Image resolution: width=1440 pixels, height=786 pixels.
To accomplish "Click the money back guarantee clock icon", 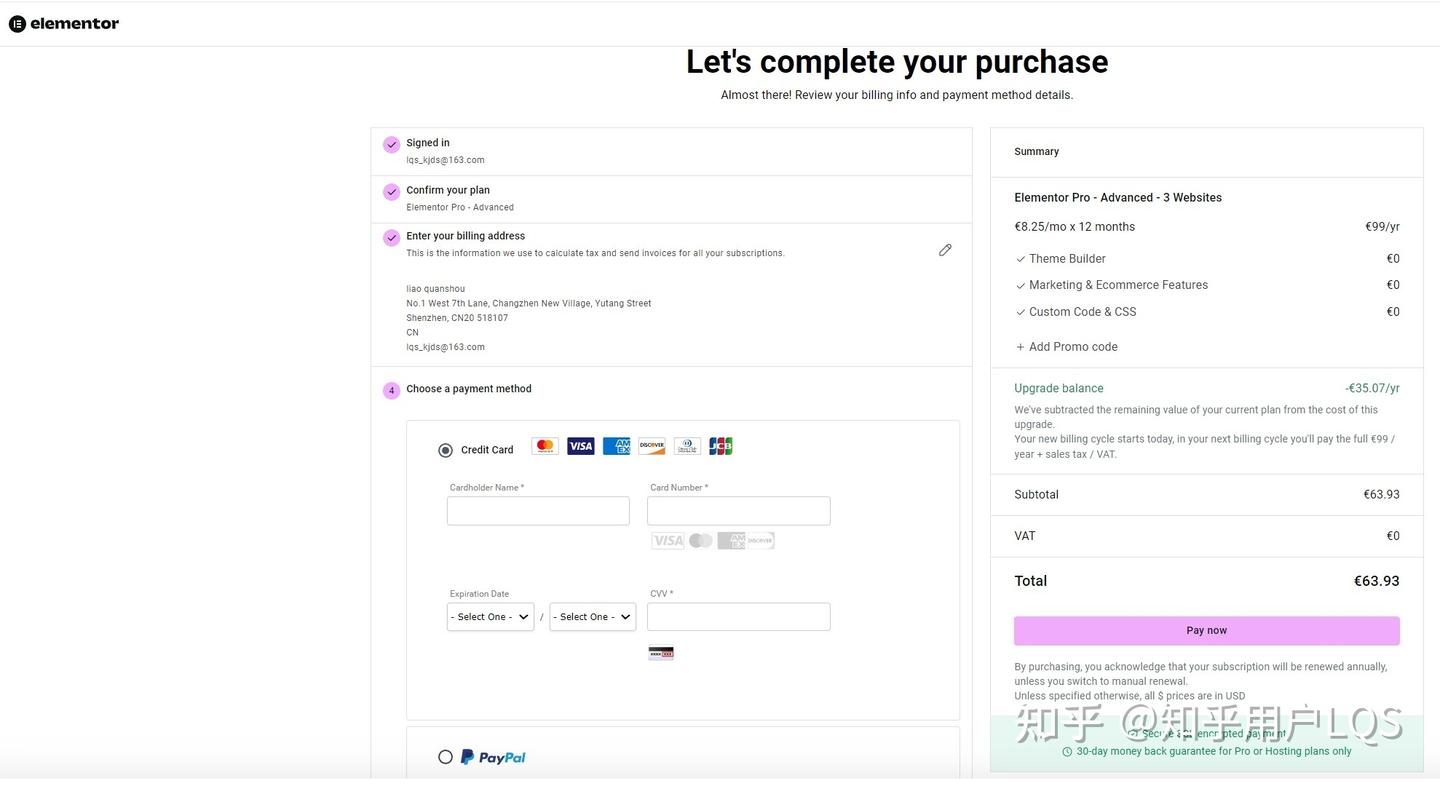I will 1067,751.
